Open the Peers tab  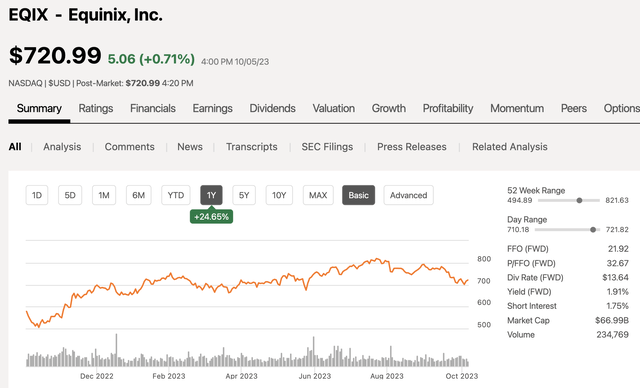[x=573, y=109]
